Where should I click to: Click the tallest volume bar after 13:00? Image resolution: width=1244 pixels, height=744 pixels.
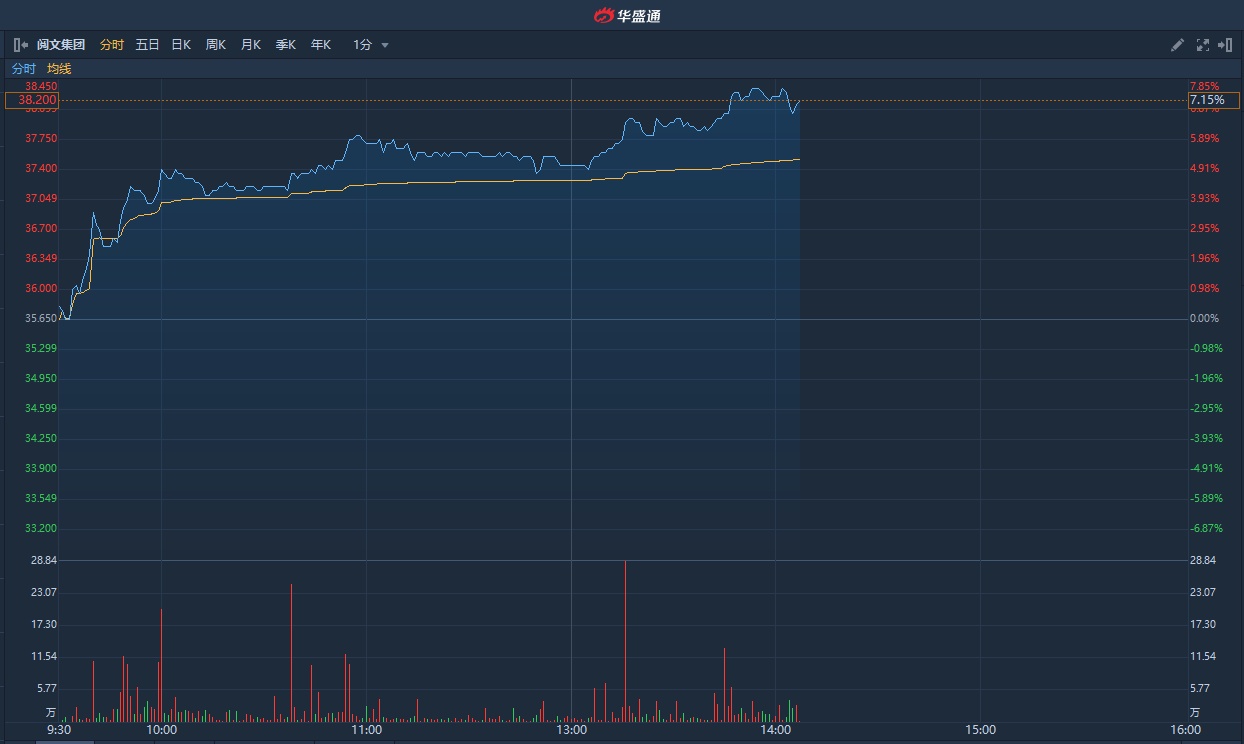tap(625, 640)
